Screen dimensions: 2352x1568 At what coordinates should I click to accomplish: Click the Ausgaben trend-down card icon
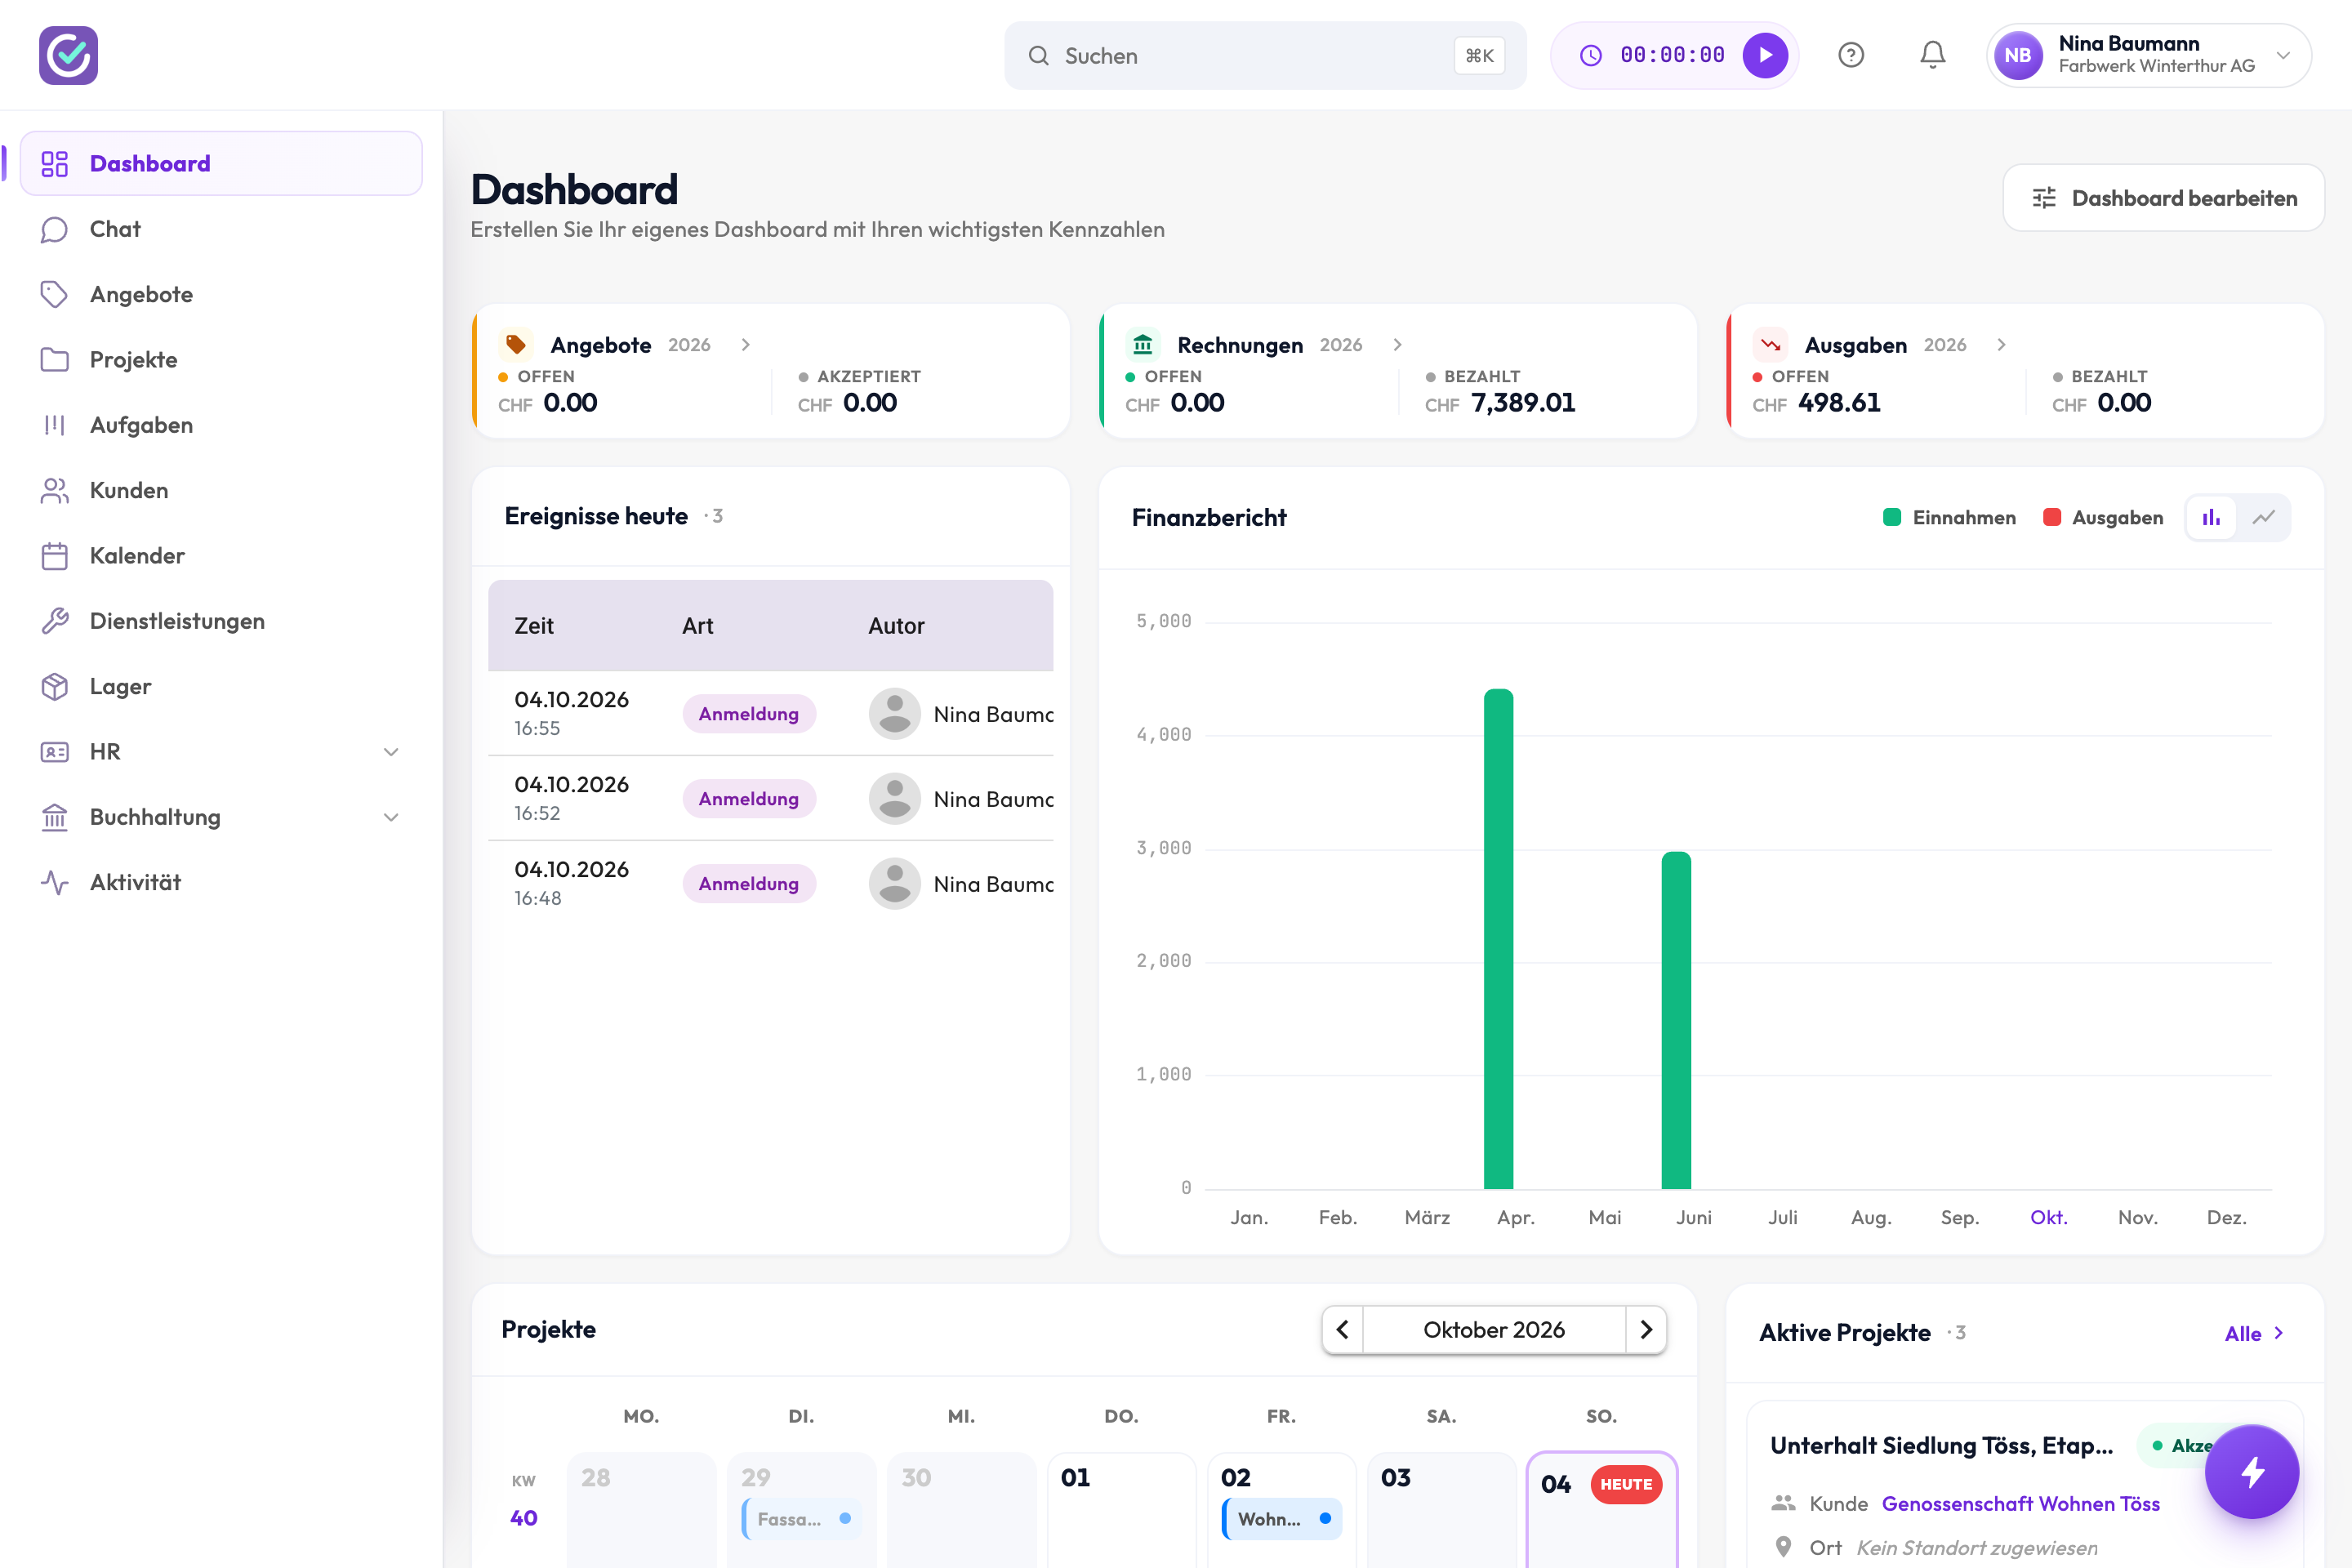(1770, 344)
